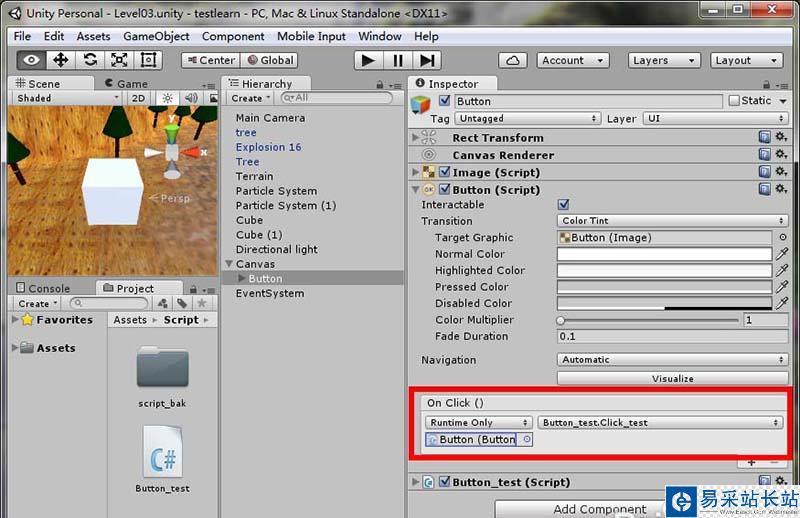This screenshot has height=518, width=800.
Task: Collapse the Button (Script) component
Action: [415, 190]
